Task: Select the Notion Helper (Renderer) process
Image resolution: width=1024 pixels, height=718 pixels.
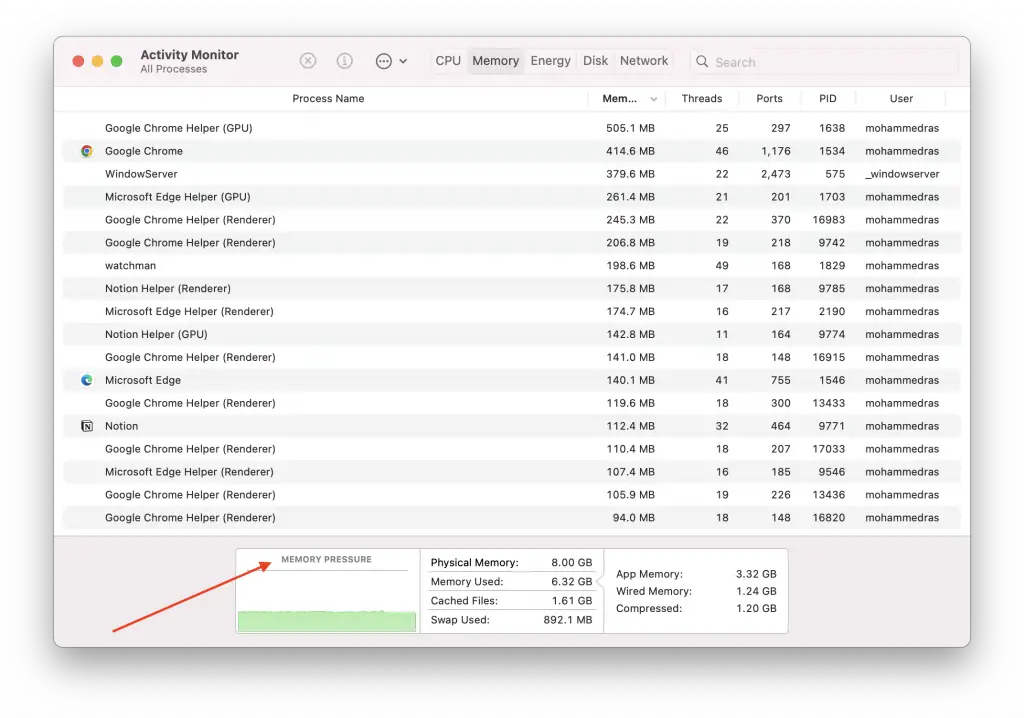Action: click(x=511, y=288)
